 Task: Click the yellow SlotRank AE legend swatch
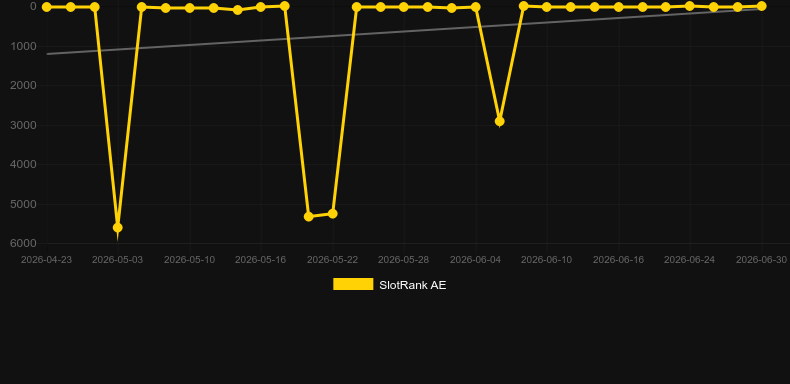(x=353, y=284)
